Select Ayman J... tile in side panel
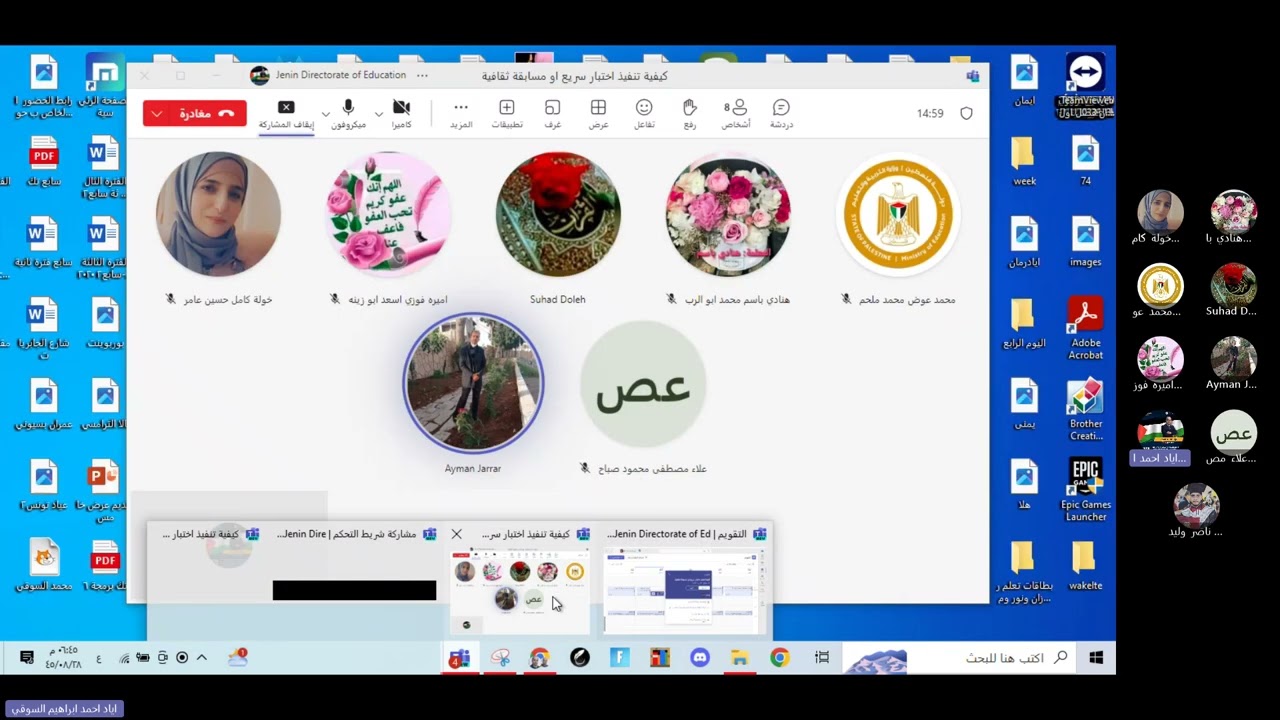The height and width of the screenshot is (720, 1280). [x=1233, y=365]
